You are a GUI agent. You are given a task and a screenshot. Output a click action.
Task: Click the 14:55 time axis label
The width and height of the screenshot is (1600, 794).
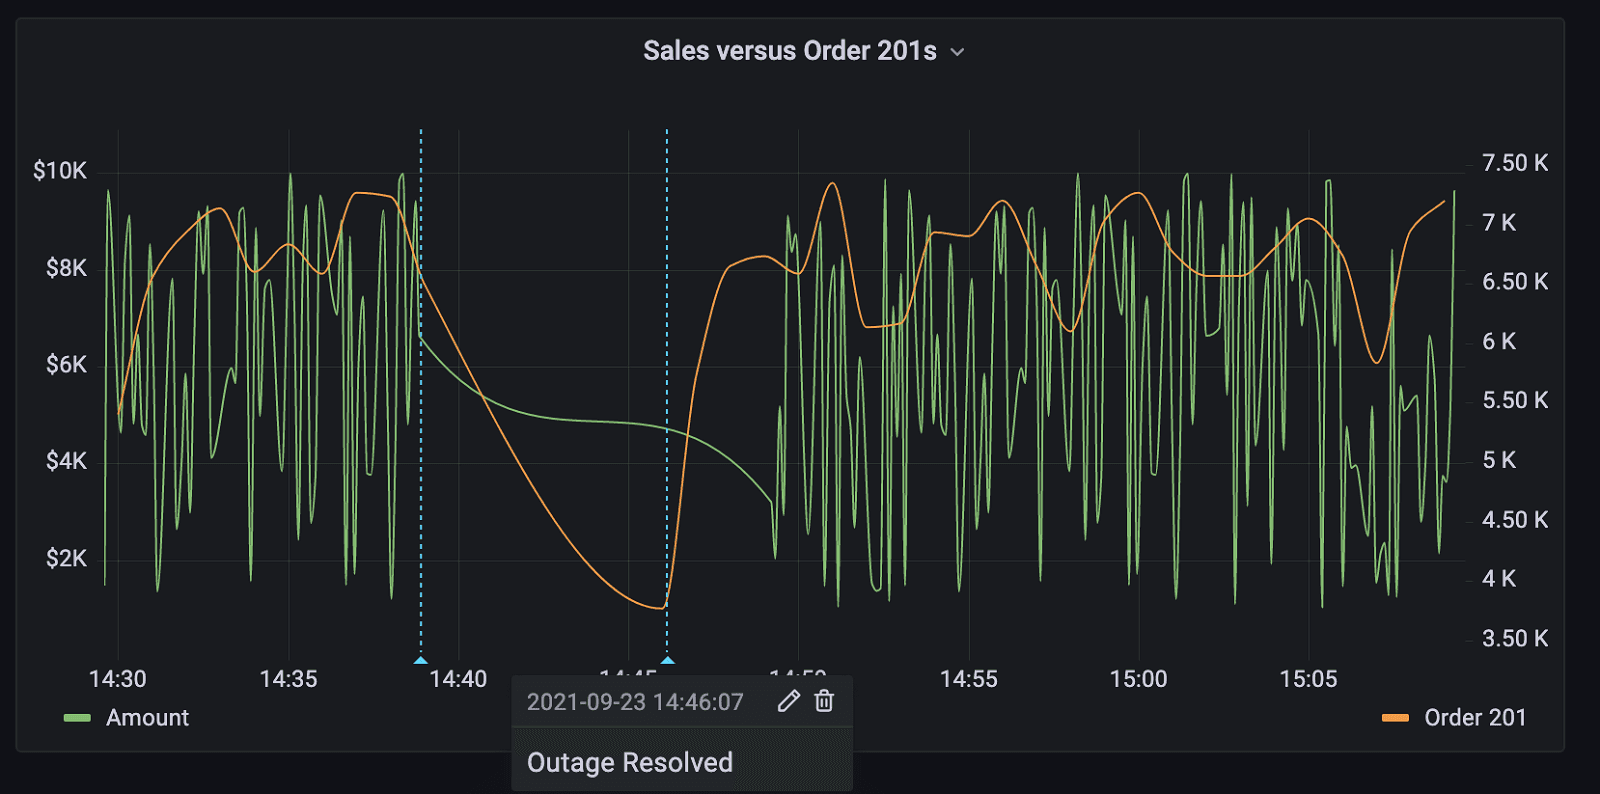tap(968, 679)
